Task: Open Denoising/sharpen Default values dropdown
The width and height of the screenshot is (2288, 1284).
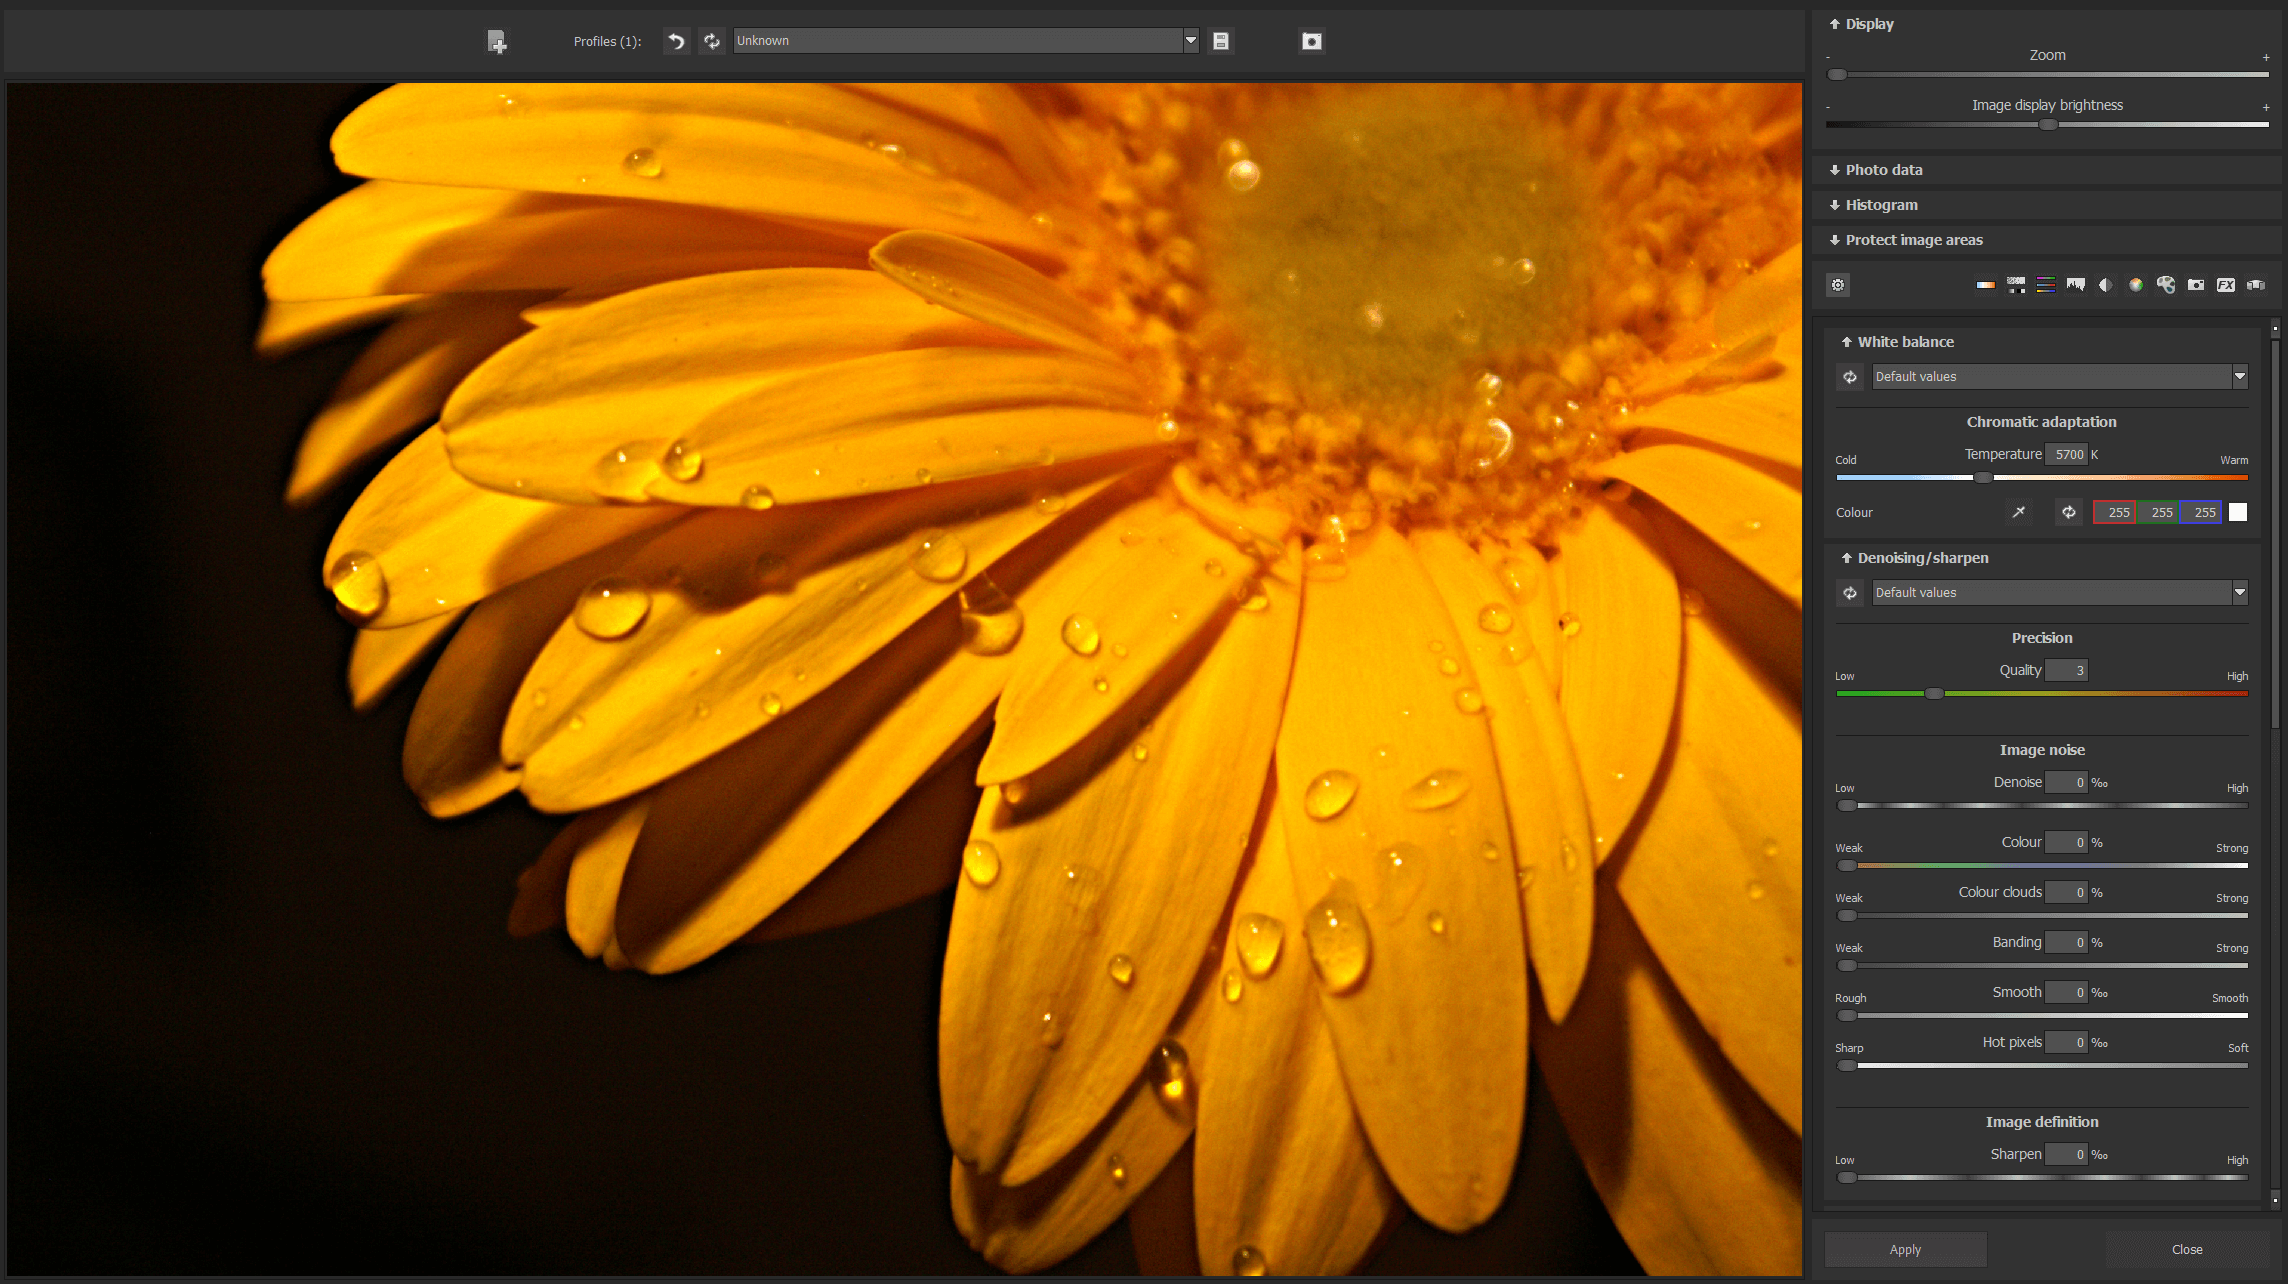Action: pos(2060,593)
